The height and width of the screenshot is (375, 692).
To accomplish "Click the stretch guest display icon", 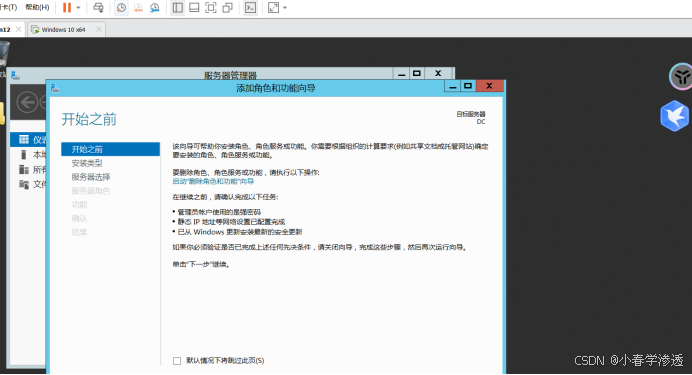I will [x=274, y=8].
